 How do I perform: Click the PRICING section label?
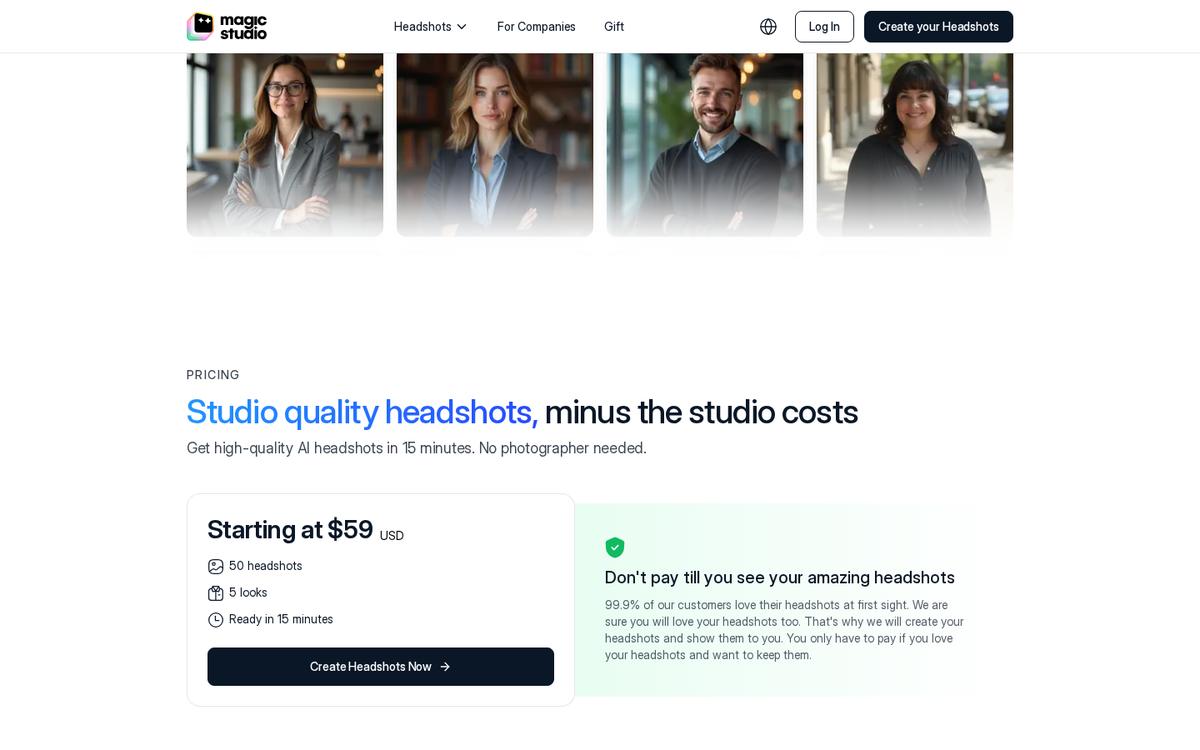pos(213,375)
